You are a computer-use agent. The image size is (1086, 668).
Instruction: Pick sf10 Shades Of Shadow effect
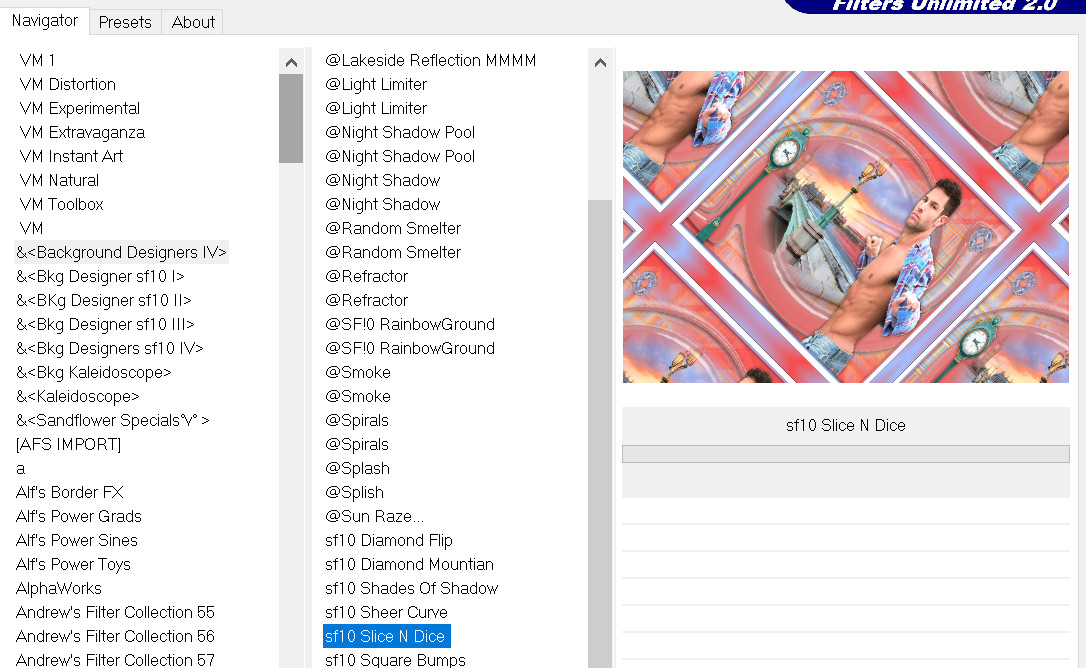click(411, 588)
